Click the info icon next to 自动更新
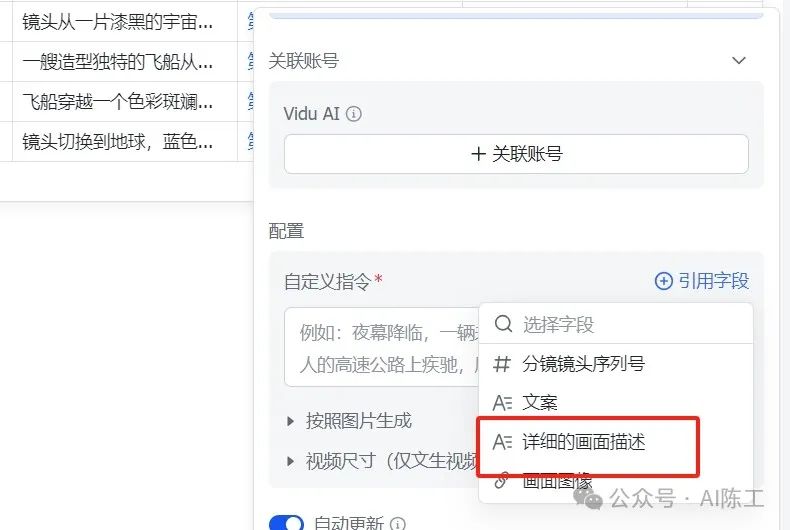This screenshot has height=530, width=790. click(398, 524)
